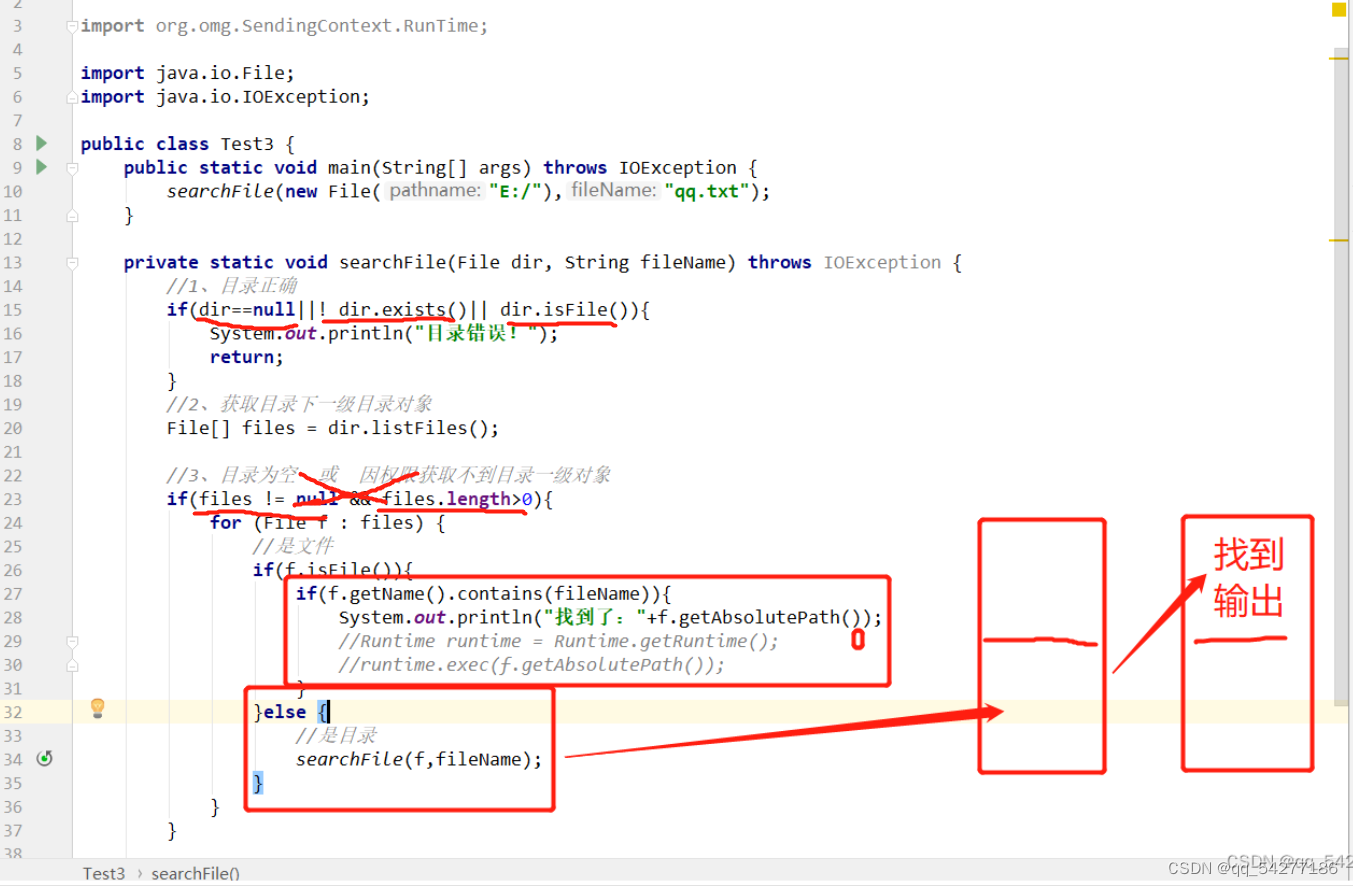Collapse the main method fold marker at line 9
1353x886 pixels.
(x=72, y=168)
